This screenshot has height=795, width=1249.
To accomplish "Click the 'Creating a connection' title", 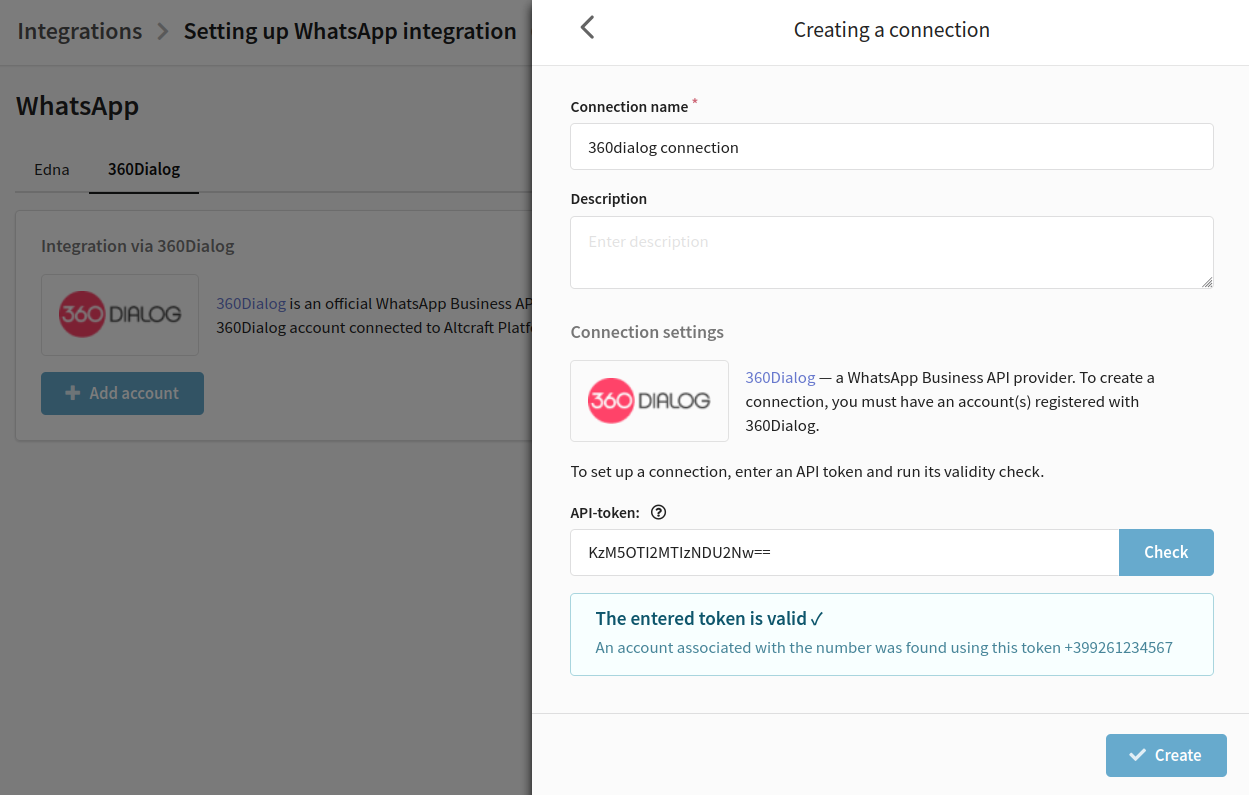I will coord(892,30).
